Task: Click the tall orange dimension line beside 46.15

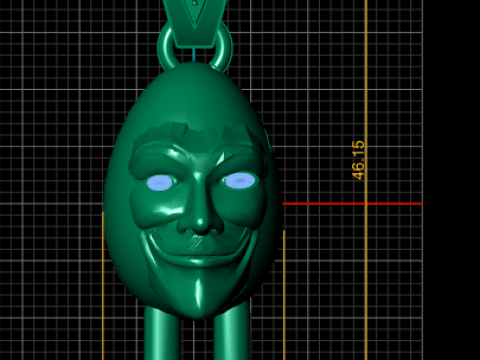Action: pos(366,180)
